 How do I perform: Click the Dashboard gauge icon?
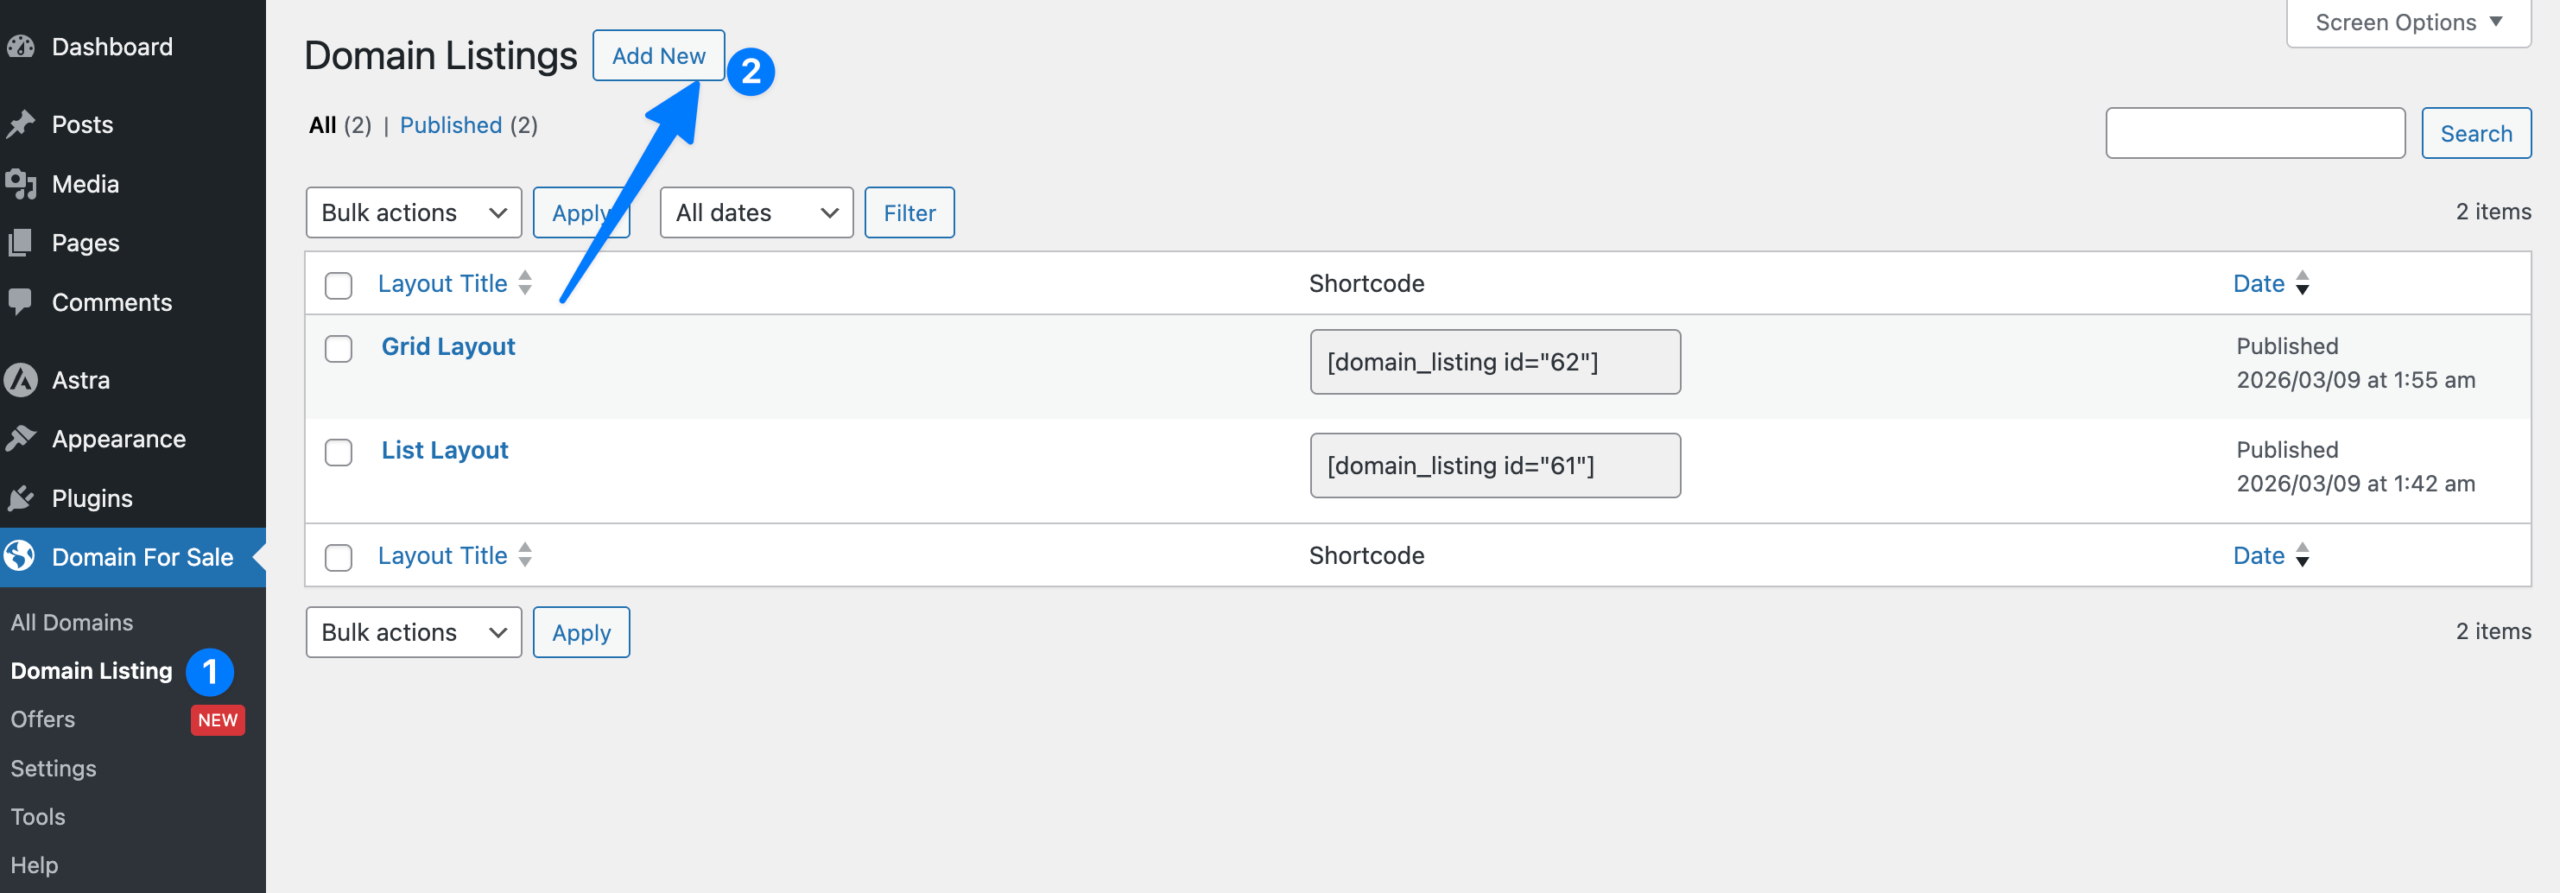(x=20, y=47)
